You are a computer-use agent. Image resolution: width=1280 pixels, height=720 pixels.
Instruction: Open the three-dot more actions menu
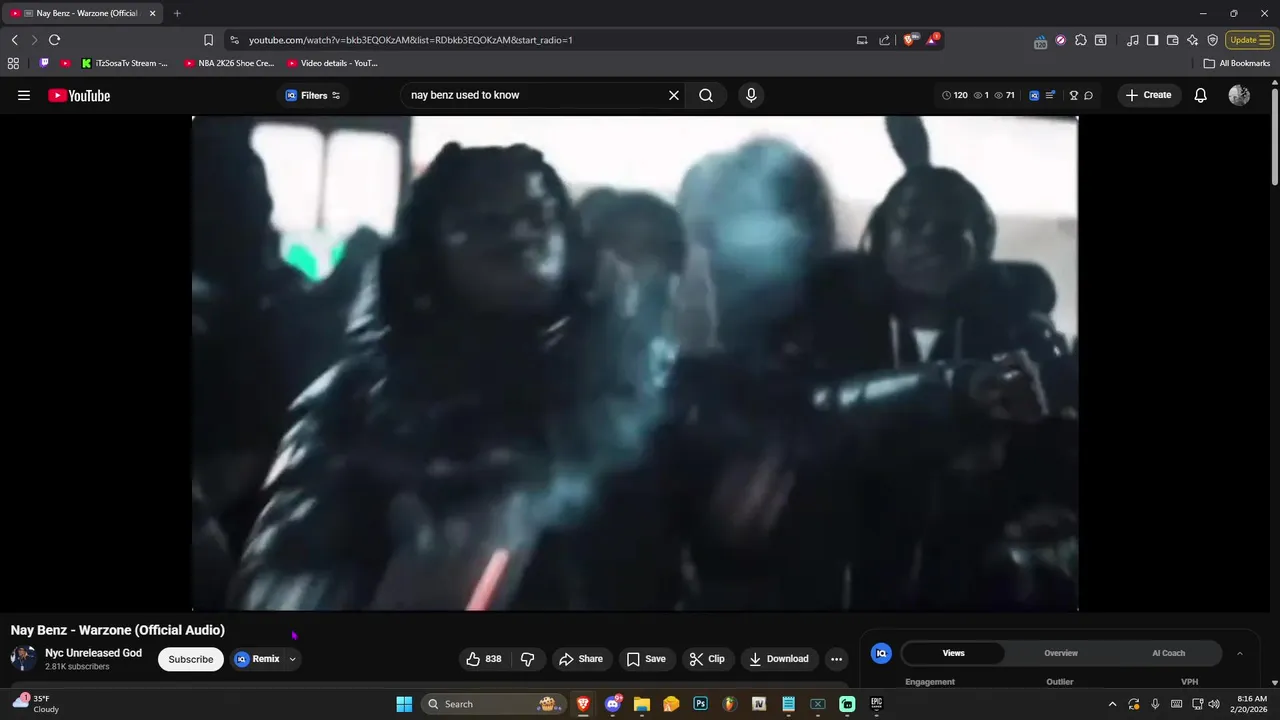tap(836, 659)
